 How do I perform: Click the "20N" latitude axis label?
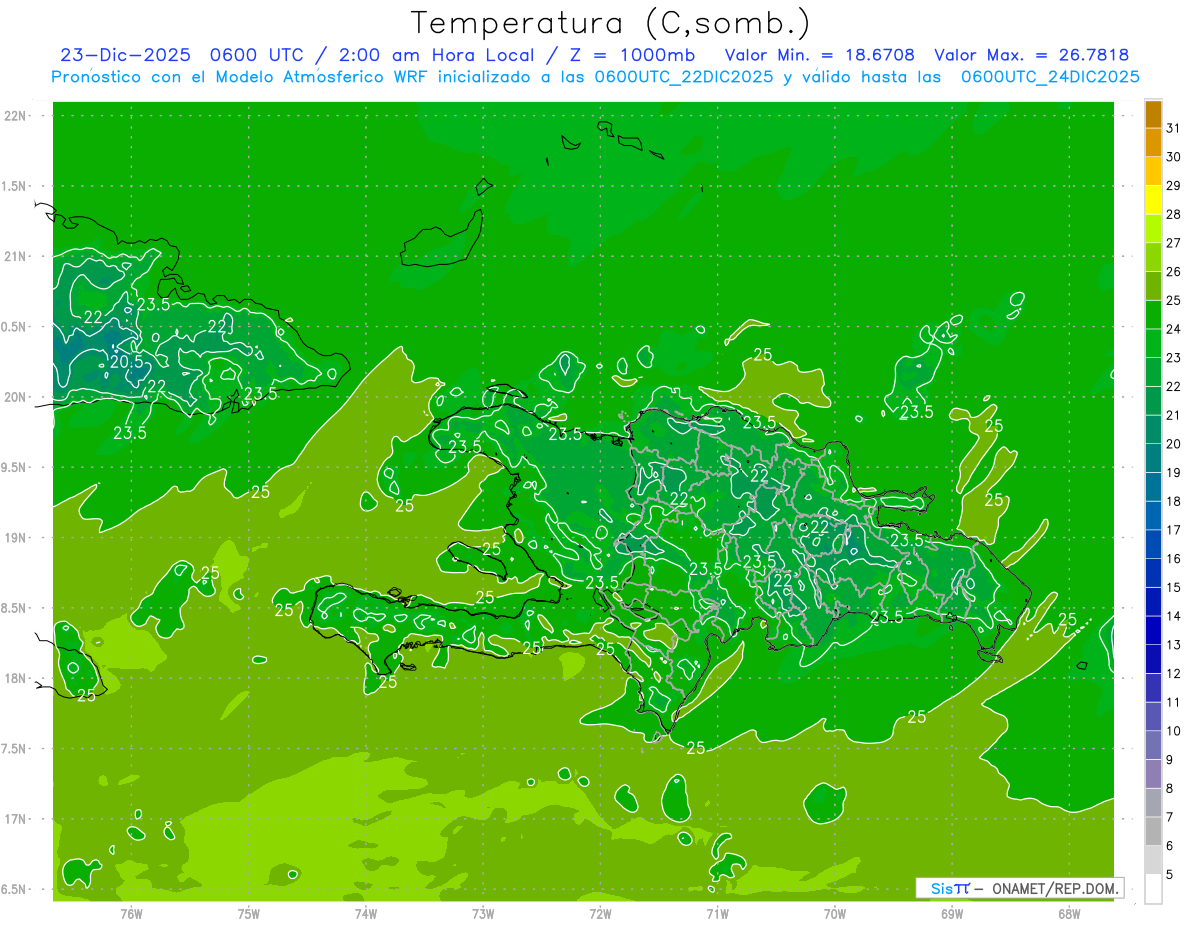pos(15,397)
